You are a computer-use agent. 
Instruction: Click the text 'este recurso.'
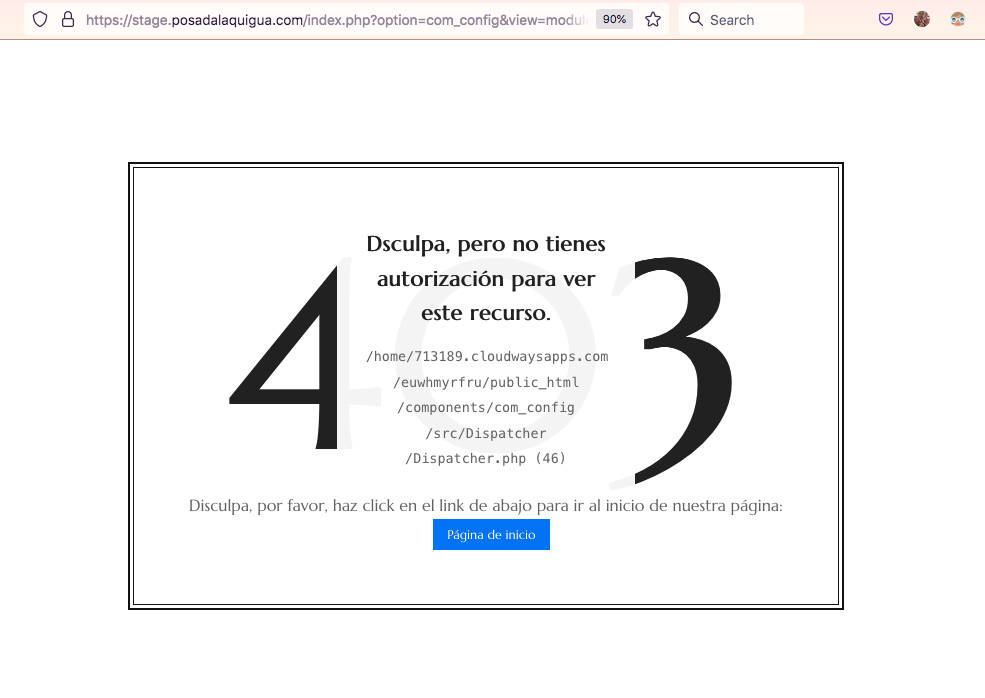click(x=486, y=312)
